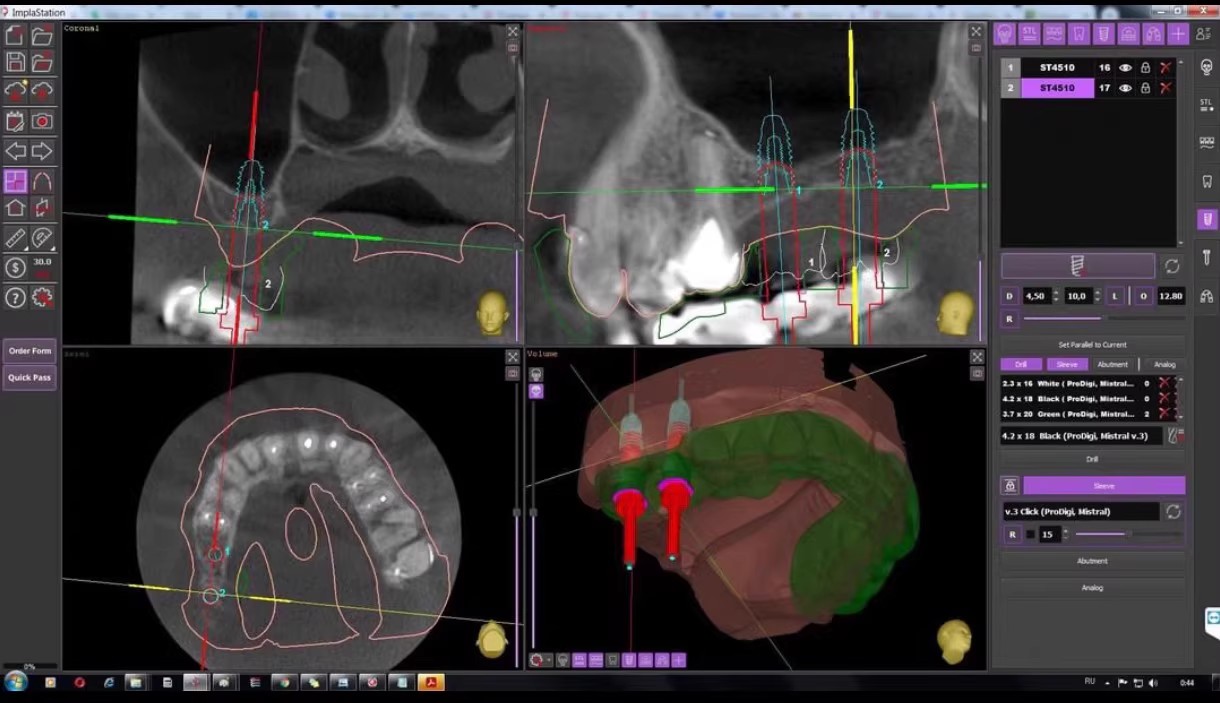Take a screenshot with the camera icon
1220x703 pixels.
coord(42,121)
